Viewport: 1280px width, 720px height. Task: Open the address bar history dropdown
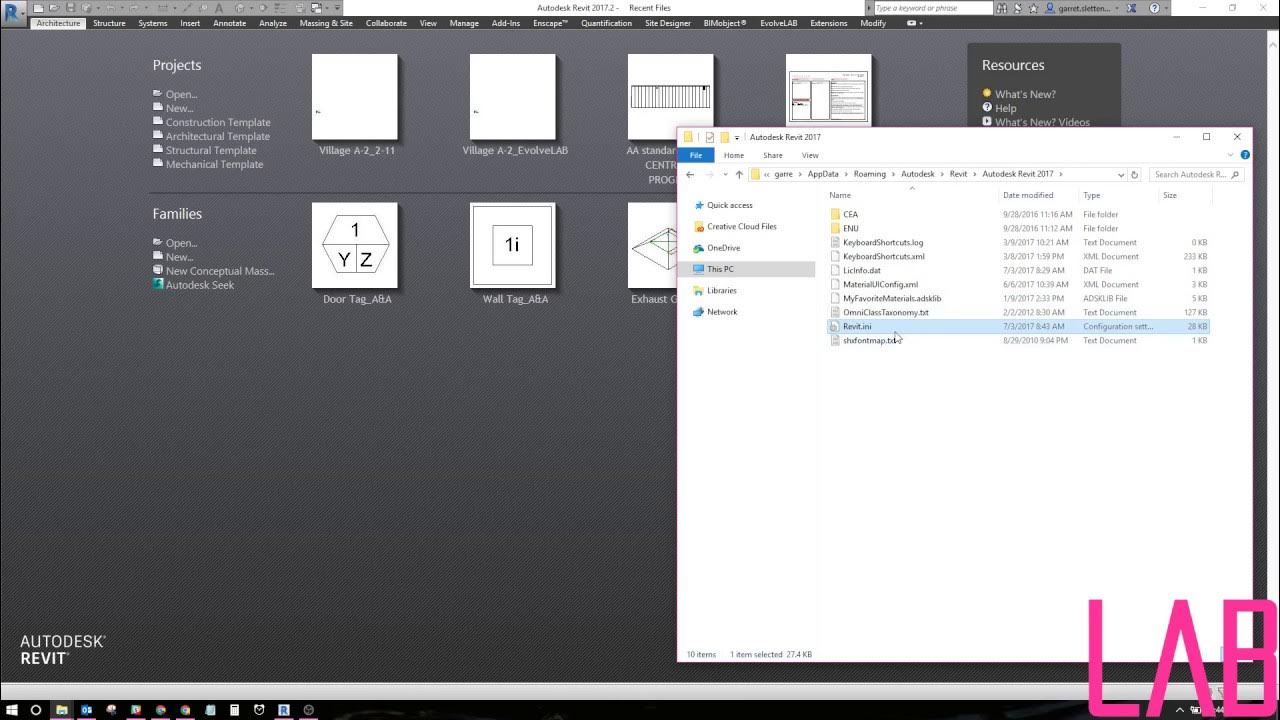coord(1120,174)
